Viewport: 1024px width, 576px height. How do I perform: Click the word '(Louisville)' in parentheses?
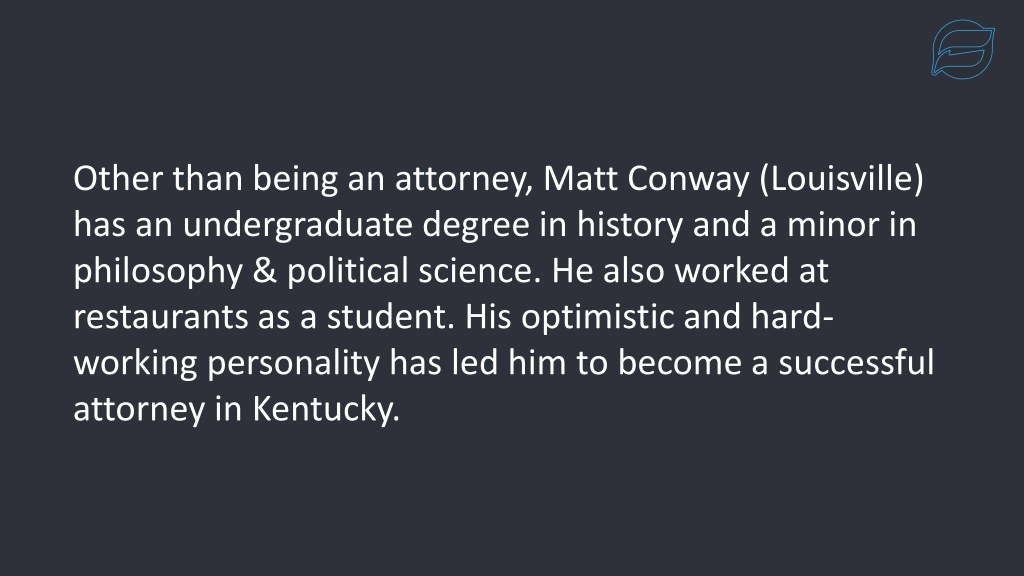point(842,179)
